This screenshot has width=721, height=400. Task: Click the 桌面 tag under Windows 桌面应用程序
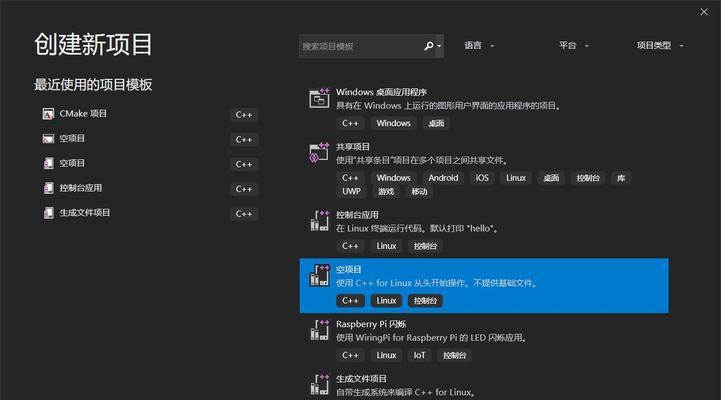pos(436,123)
